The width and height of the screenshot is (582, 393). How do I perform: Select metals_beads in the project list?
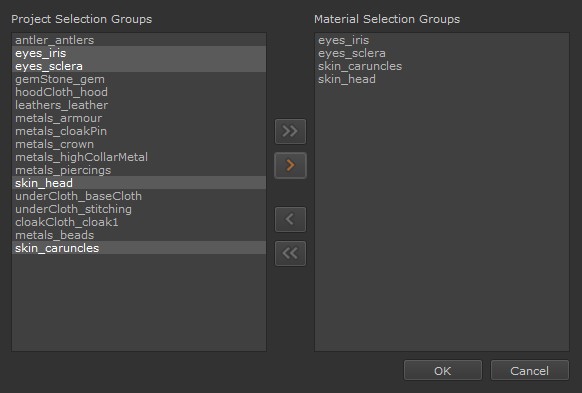(x=139, y=235)
